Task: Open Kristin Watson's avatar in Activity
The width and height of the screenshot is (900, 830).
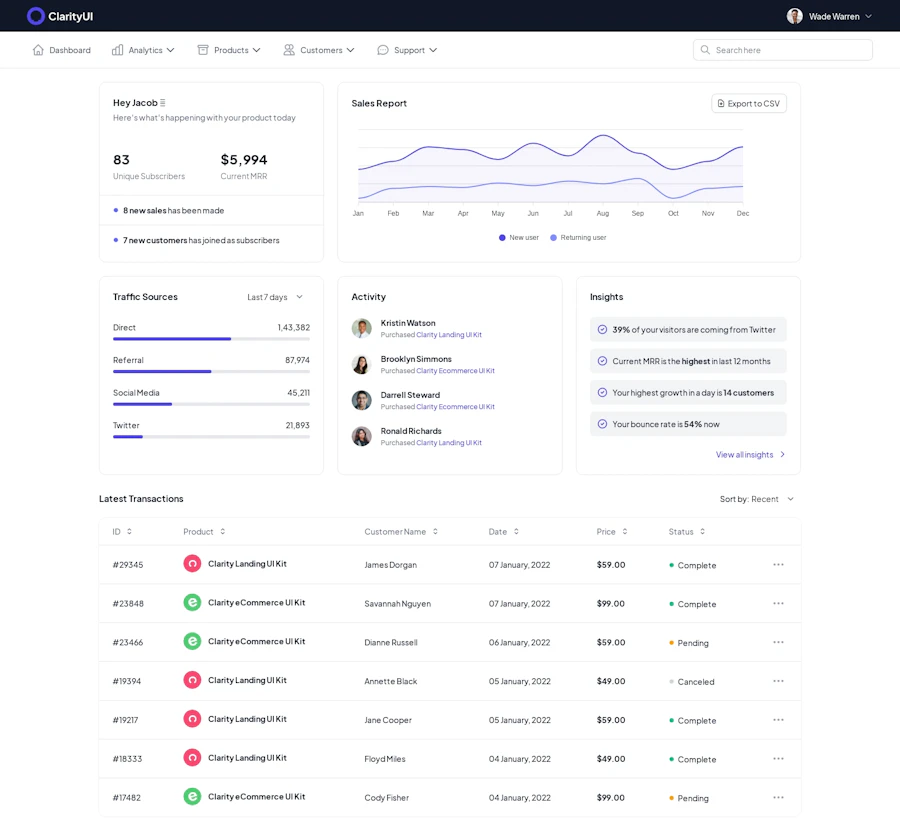Action: coord(362,328)
